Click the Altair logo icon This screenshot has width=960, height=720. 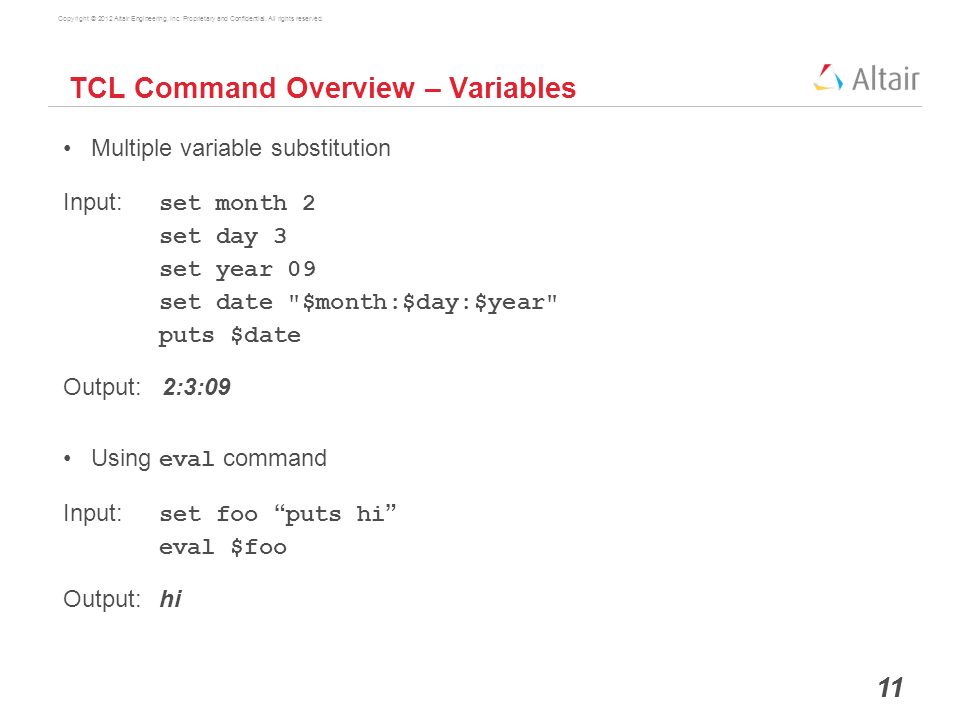828,78
